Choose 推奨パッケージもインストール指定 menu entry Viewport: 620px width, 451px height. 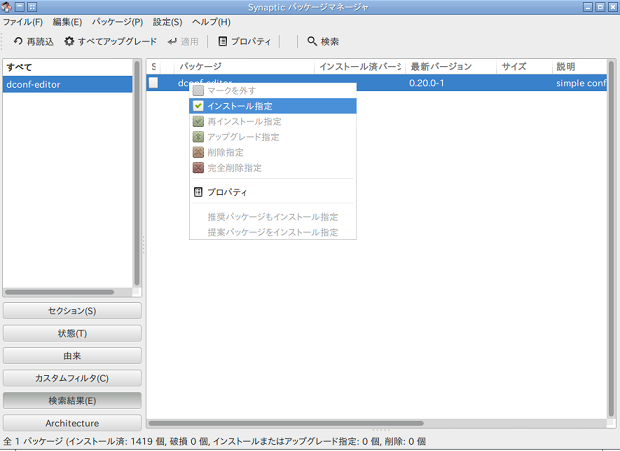pos(273,217)
